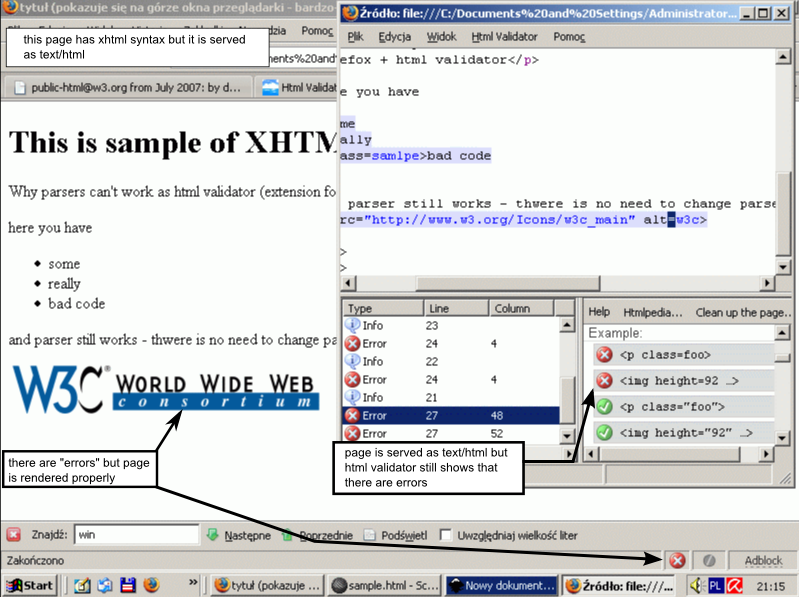Image resolution: width=799 pixels, height=597 pixels.
Task: Click green check next to <p class="foo">
Action: [604, 406]
